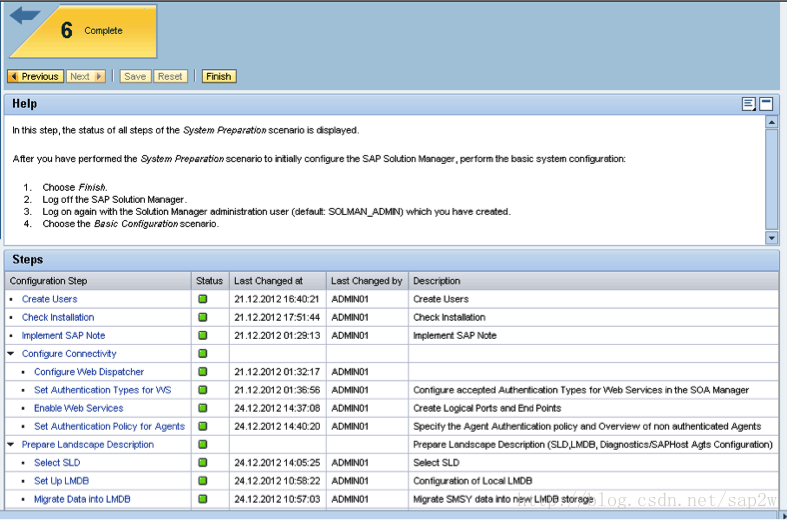Open the Enable Web Services link
This screenshot has height=520, width=788.
coord(78,408)
